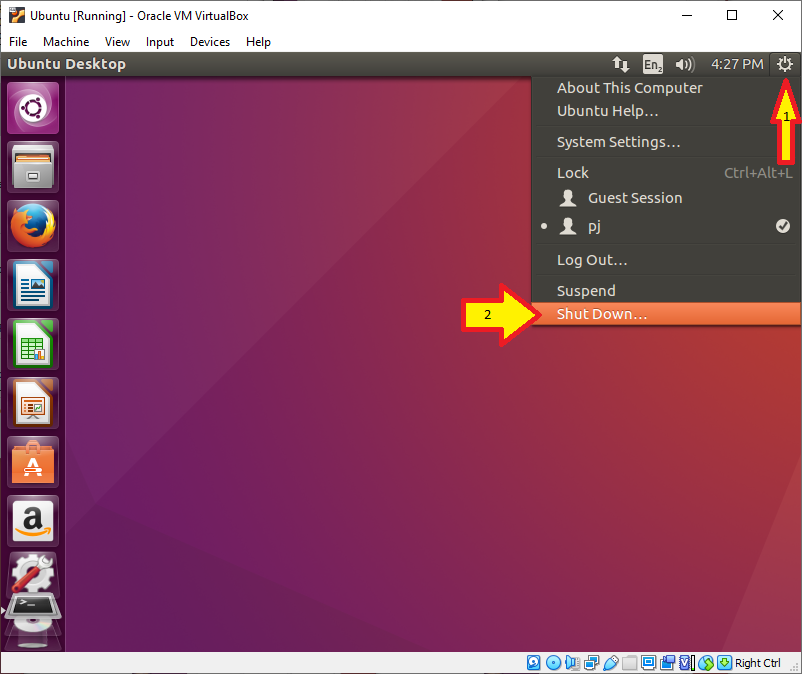Select the pj user account entry
The width and height of the screenshot is (802, 674).
pos(665,226)
